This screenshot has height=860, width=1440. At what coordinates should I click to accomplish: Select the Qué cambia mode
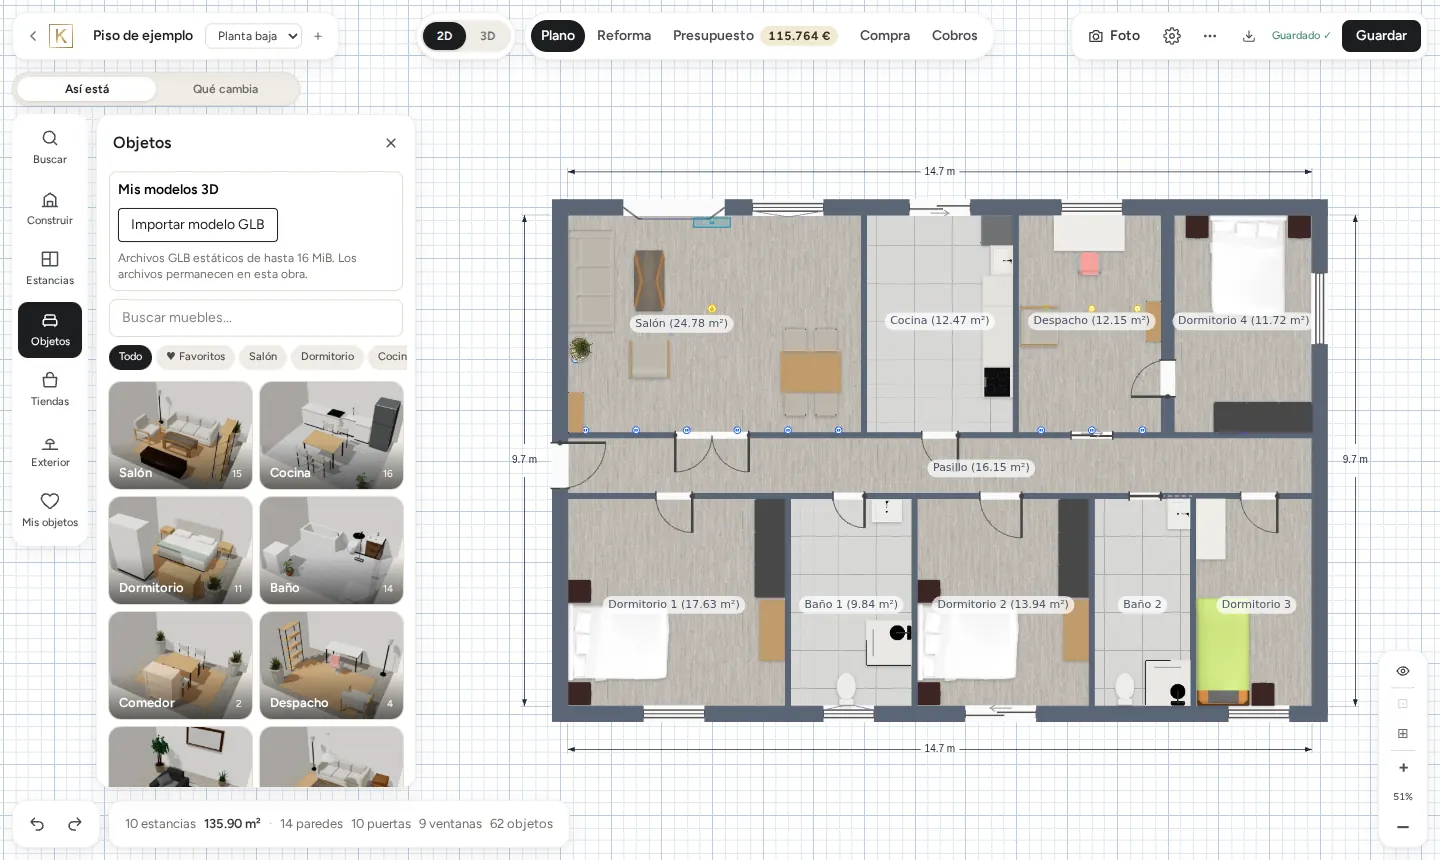(x=225, y=89)
